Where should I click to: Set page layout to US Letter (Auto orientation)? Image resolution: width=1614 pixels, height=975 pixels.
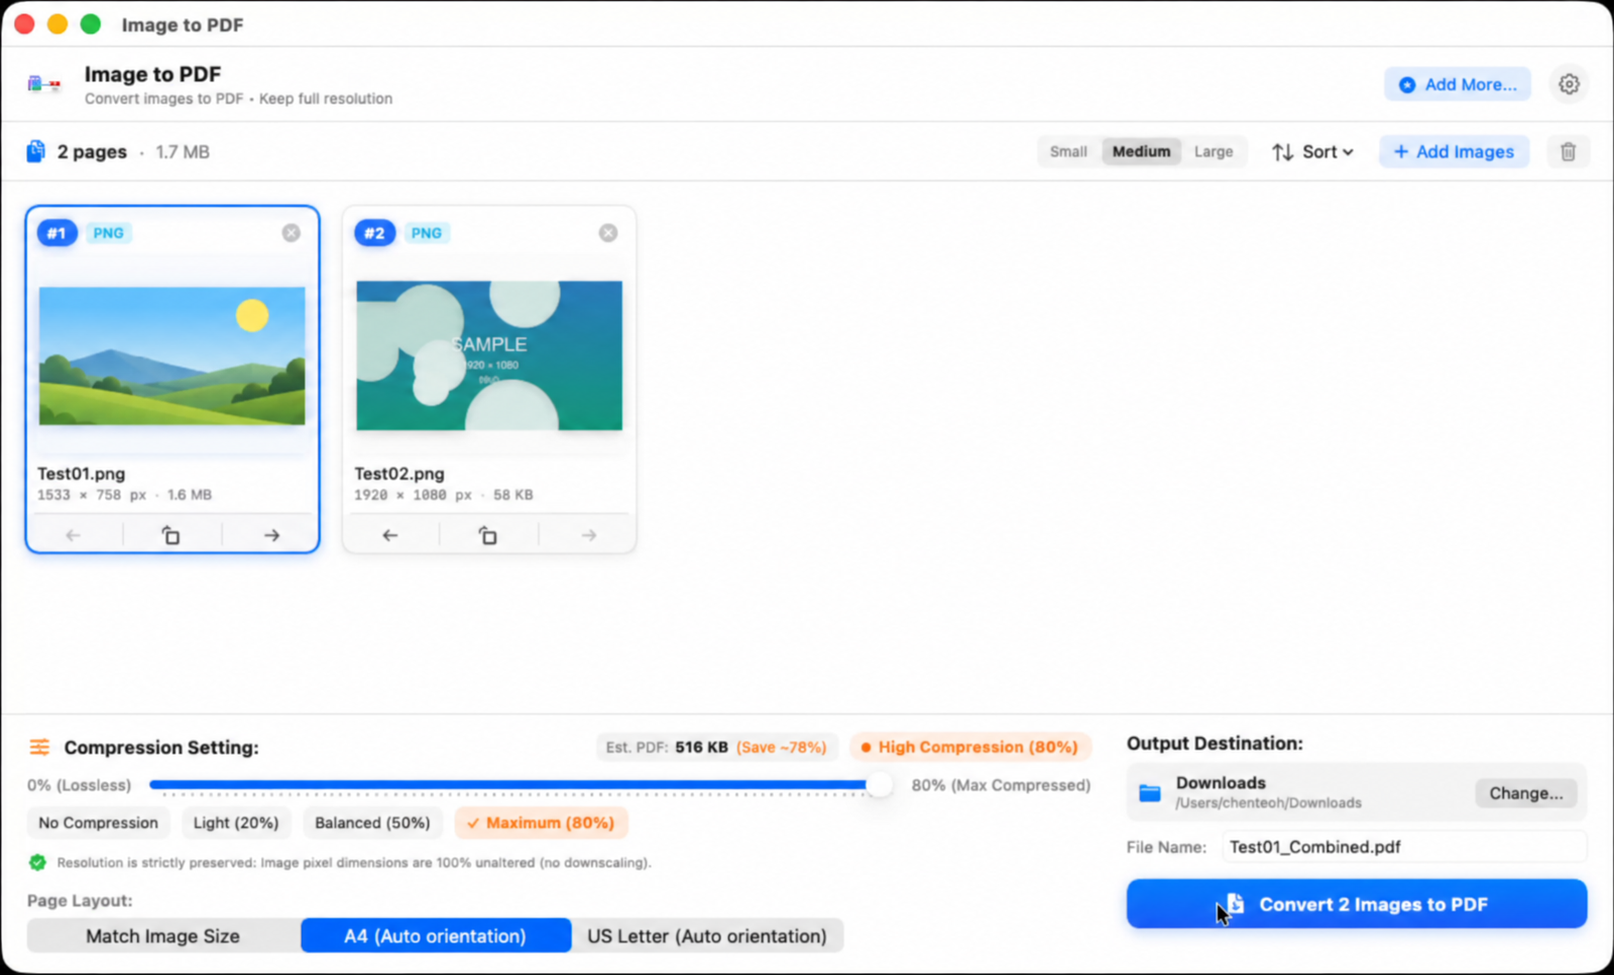pyautogui.click(x=707, y=936)
